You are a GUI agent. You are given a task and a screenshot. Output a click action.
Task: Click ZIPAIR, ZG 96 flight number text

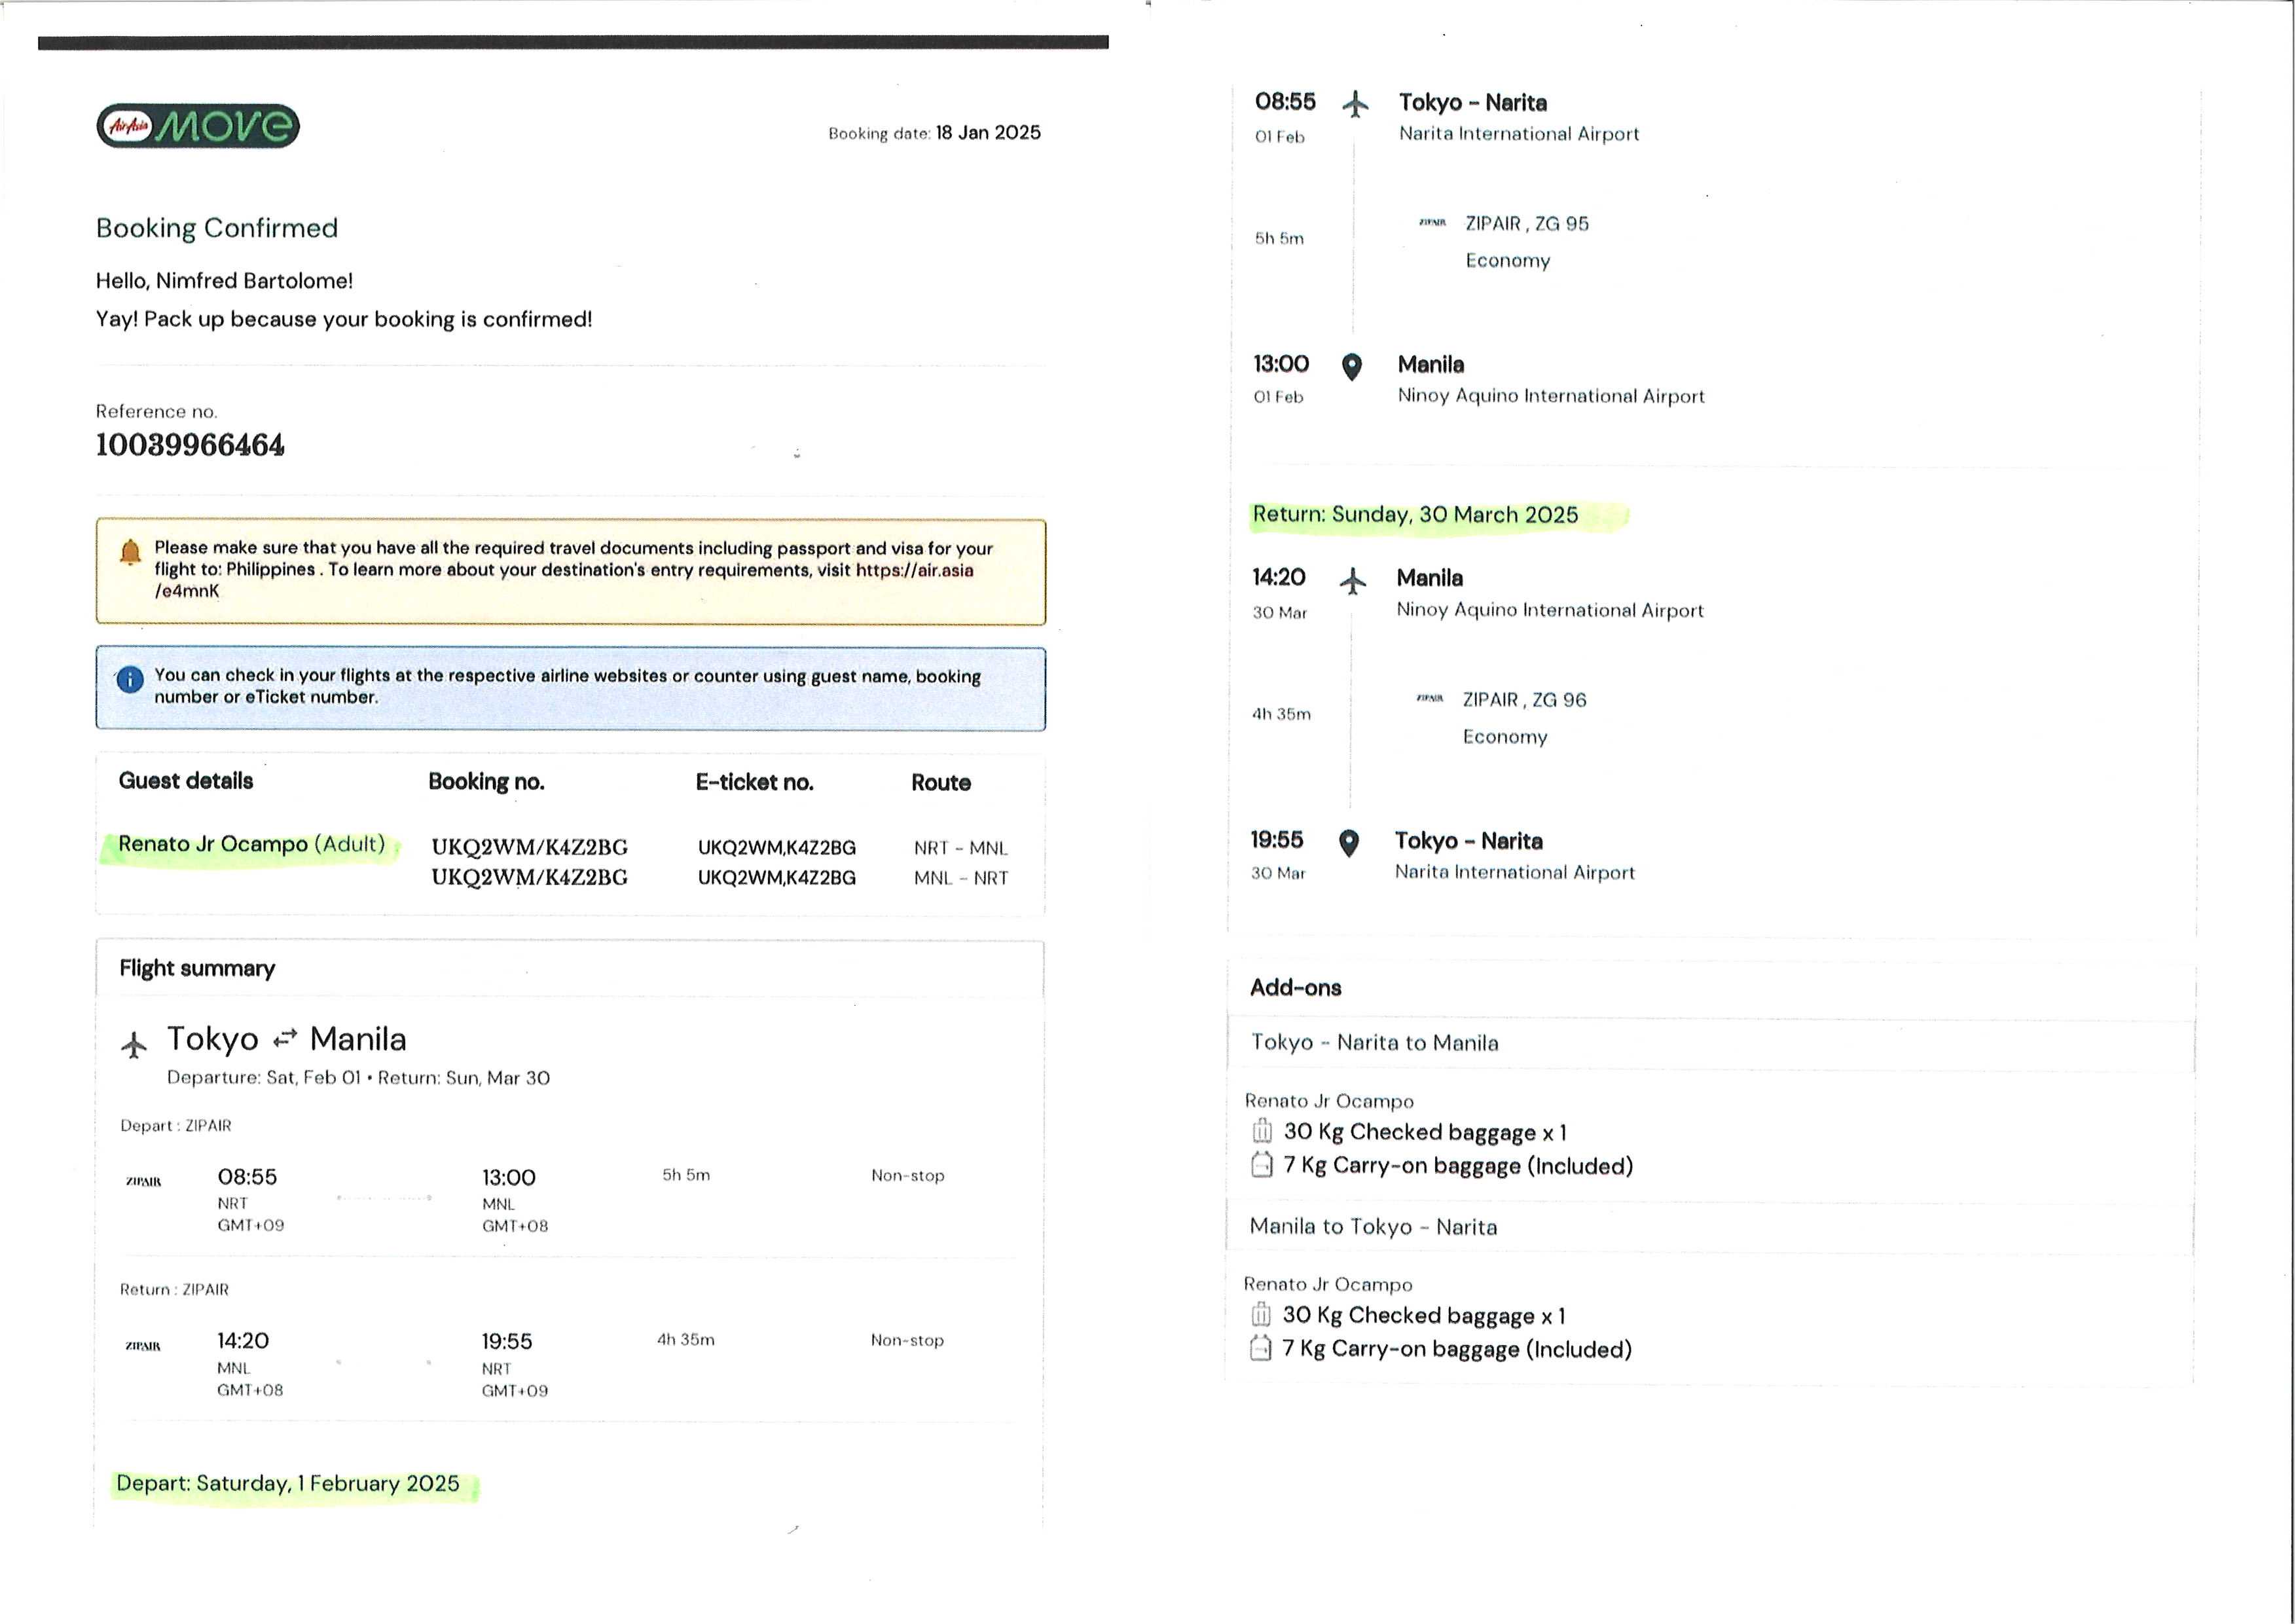point(1524,700)
